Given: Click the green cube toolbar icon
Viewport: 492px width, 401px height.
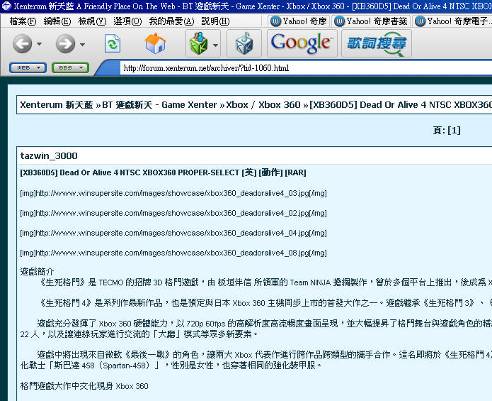Looking at the screenshot, I should coord(198,43).
